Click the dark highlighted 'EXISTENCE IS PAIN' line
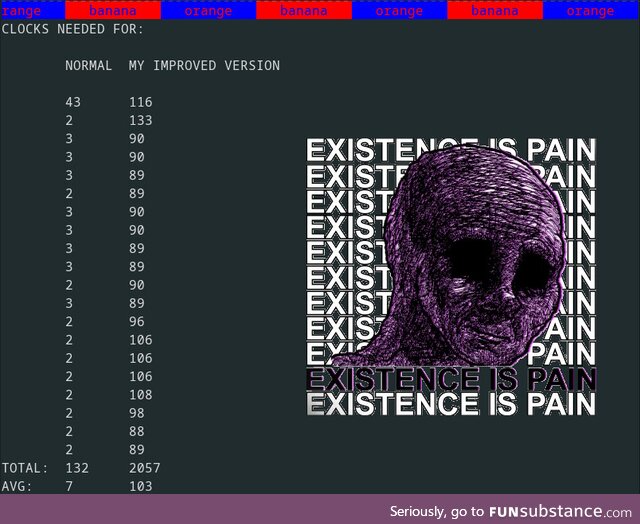 pos(450,379)
